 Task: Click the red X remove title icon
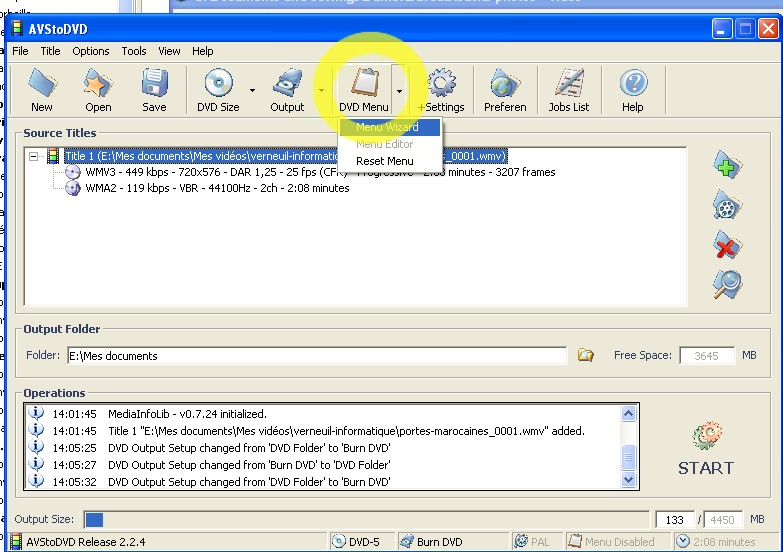(727, 245)
